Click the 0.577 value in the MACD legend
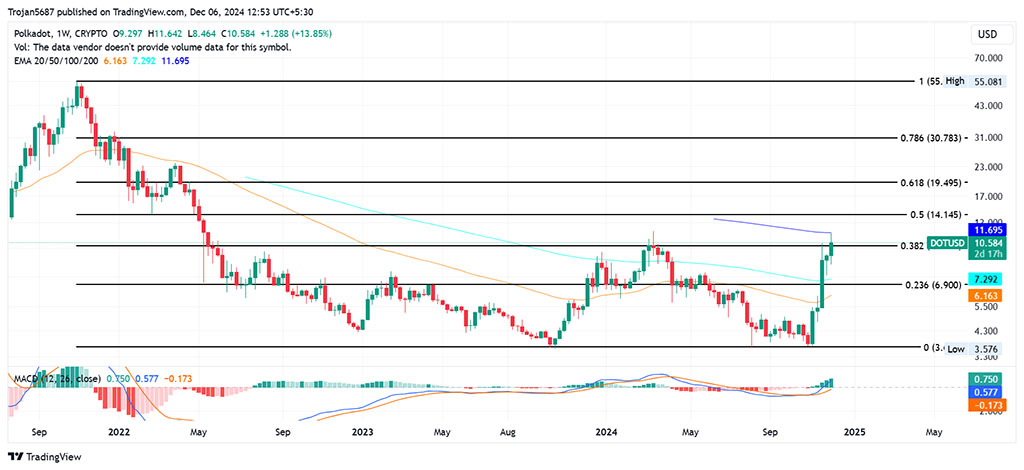The width and height of the screenshot is (1024, 470). tap(146, 379)
